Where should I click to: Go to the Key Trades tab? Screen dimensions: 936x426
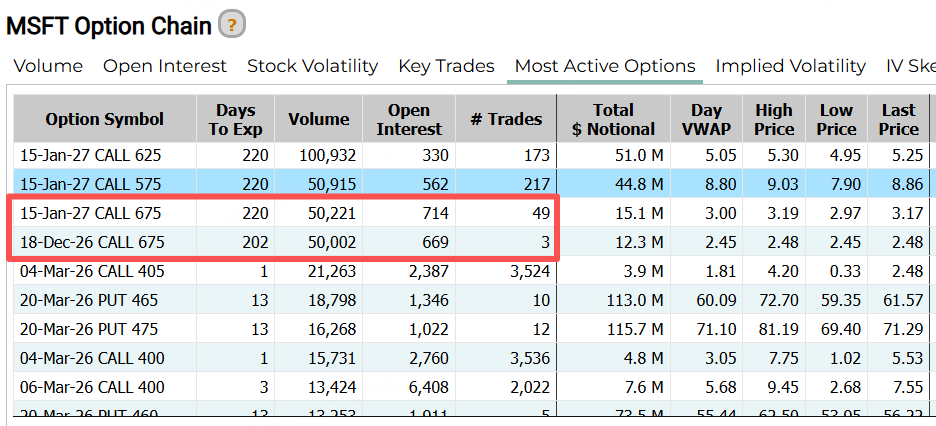[x=446, y=66]
